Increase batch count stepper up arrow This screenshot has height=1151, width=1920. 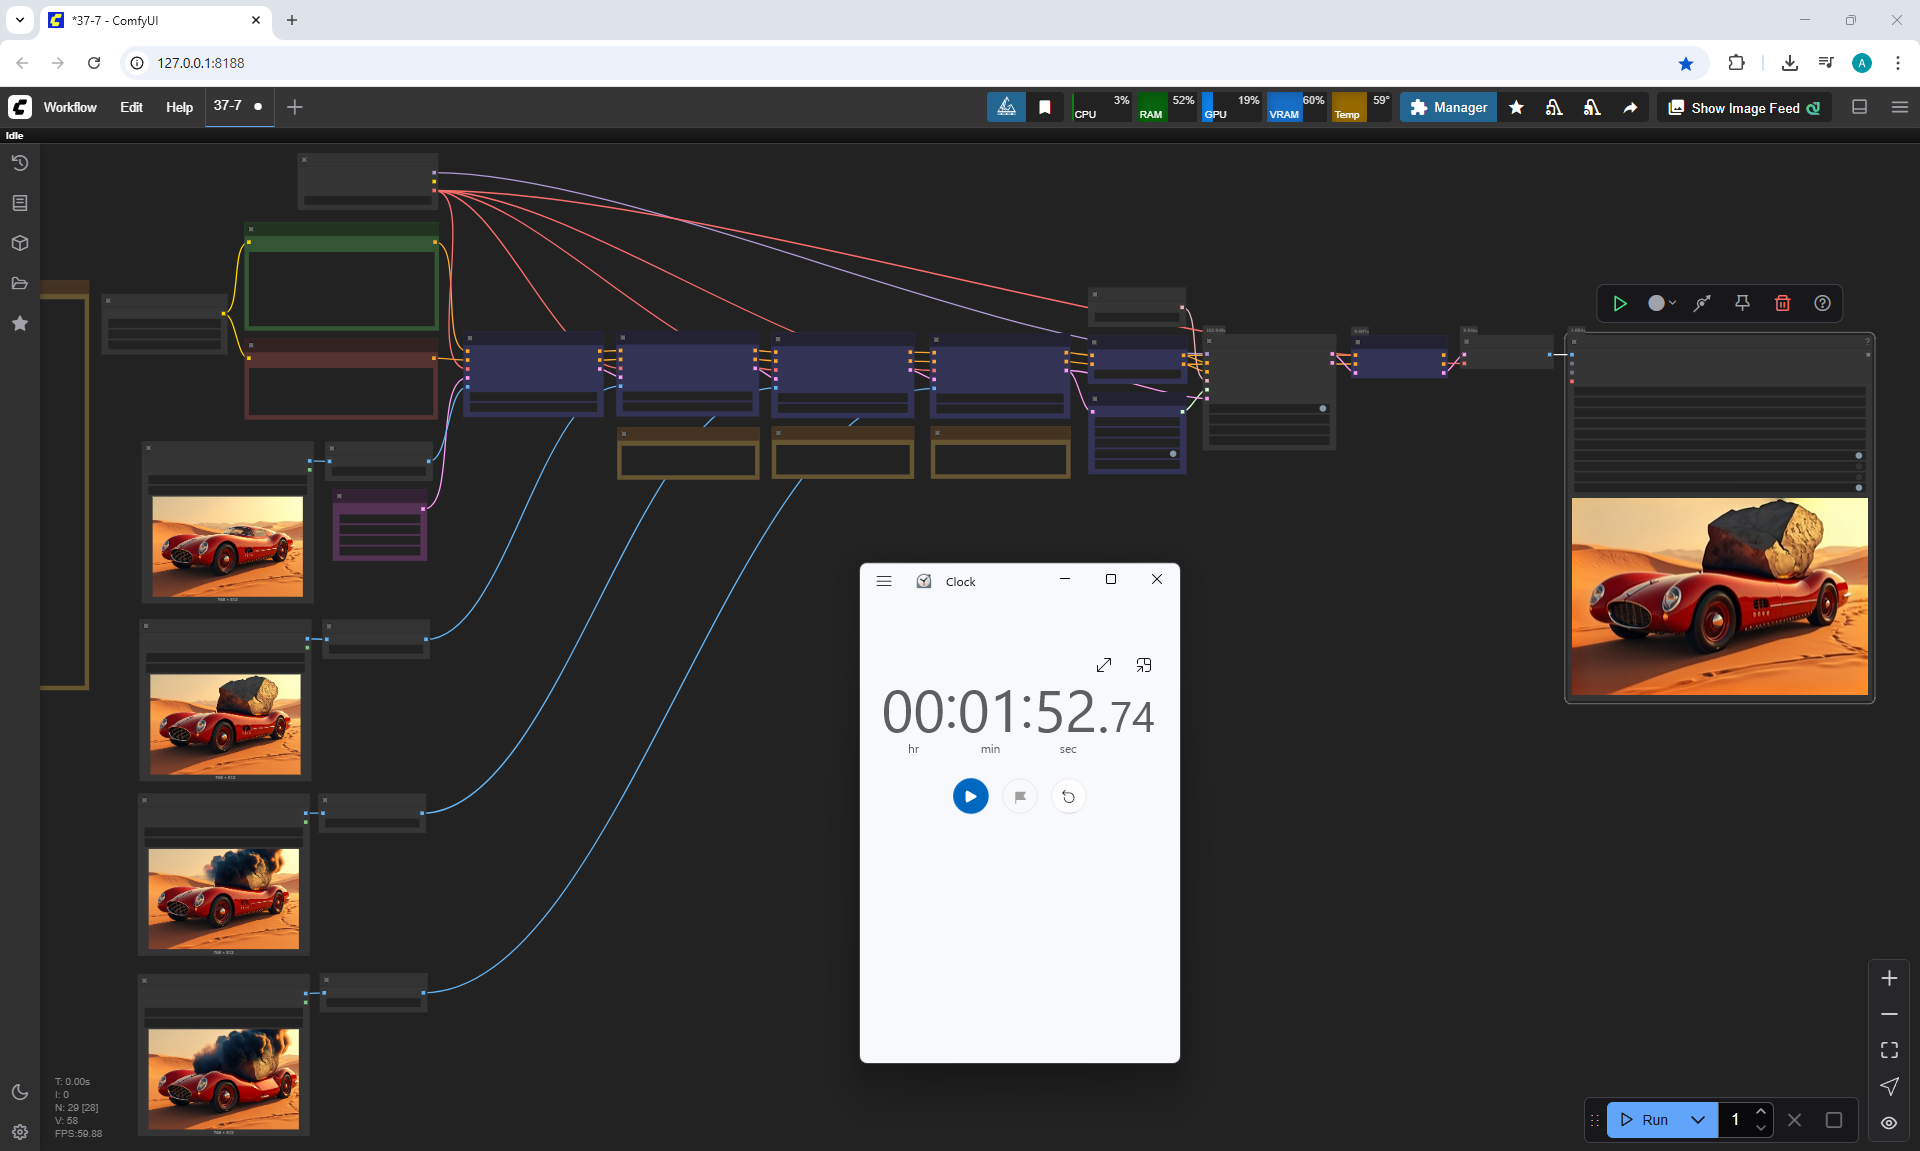pyautogui.click(x=1761, y=1112)
